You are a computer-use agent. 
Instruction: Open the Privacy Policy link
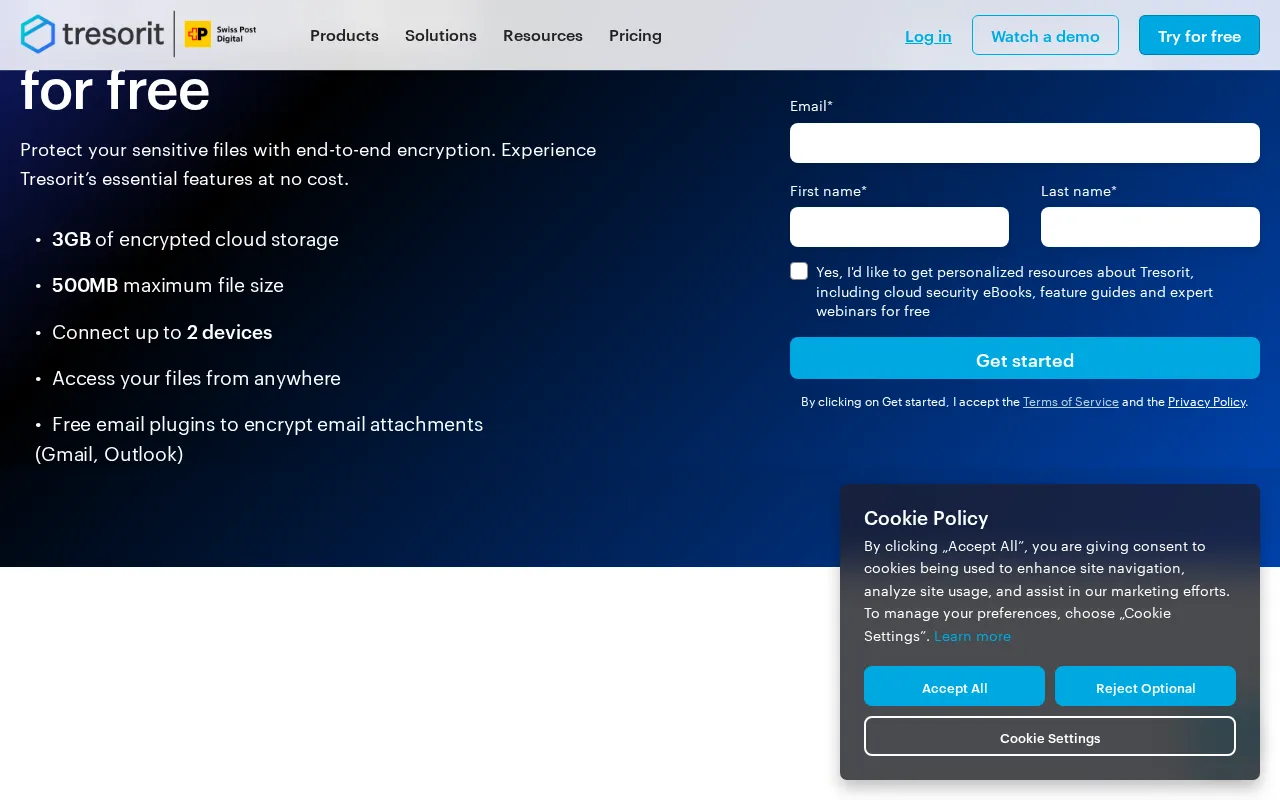1206,401
